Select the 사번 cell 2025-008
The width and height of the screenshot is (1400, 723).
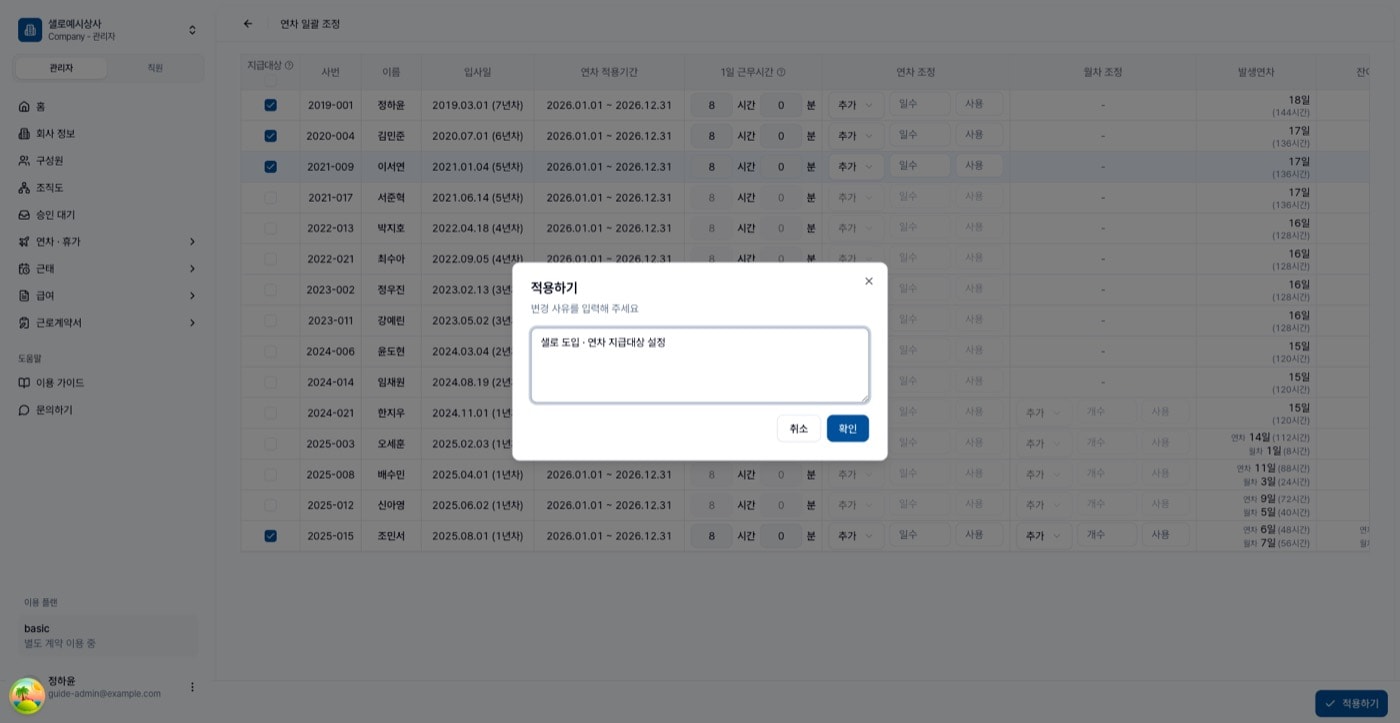click(x=330, y=474)
